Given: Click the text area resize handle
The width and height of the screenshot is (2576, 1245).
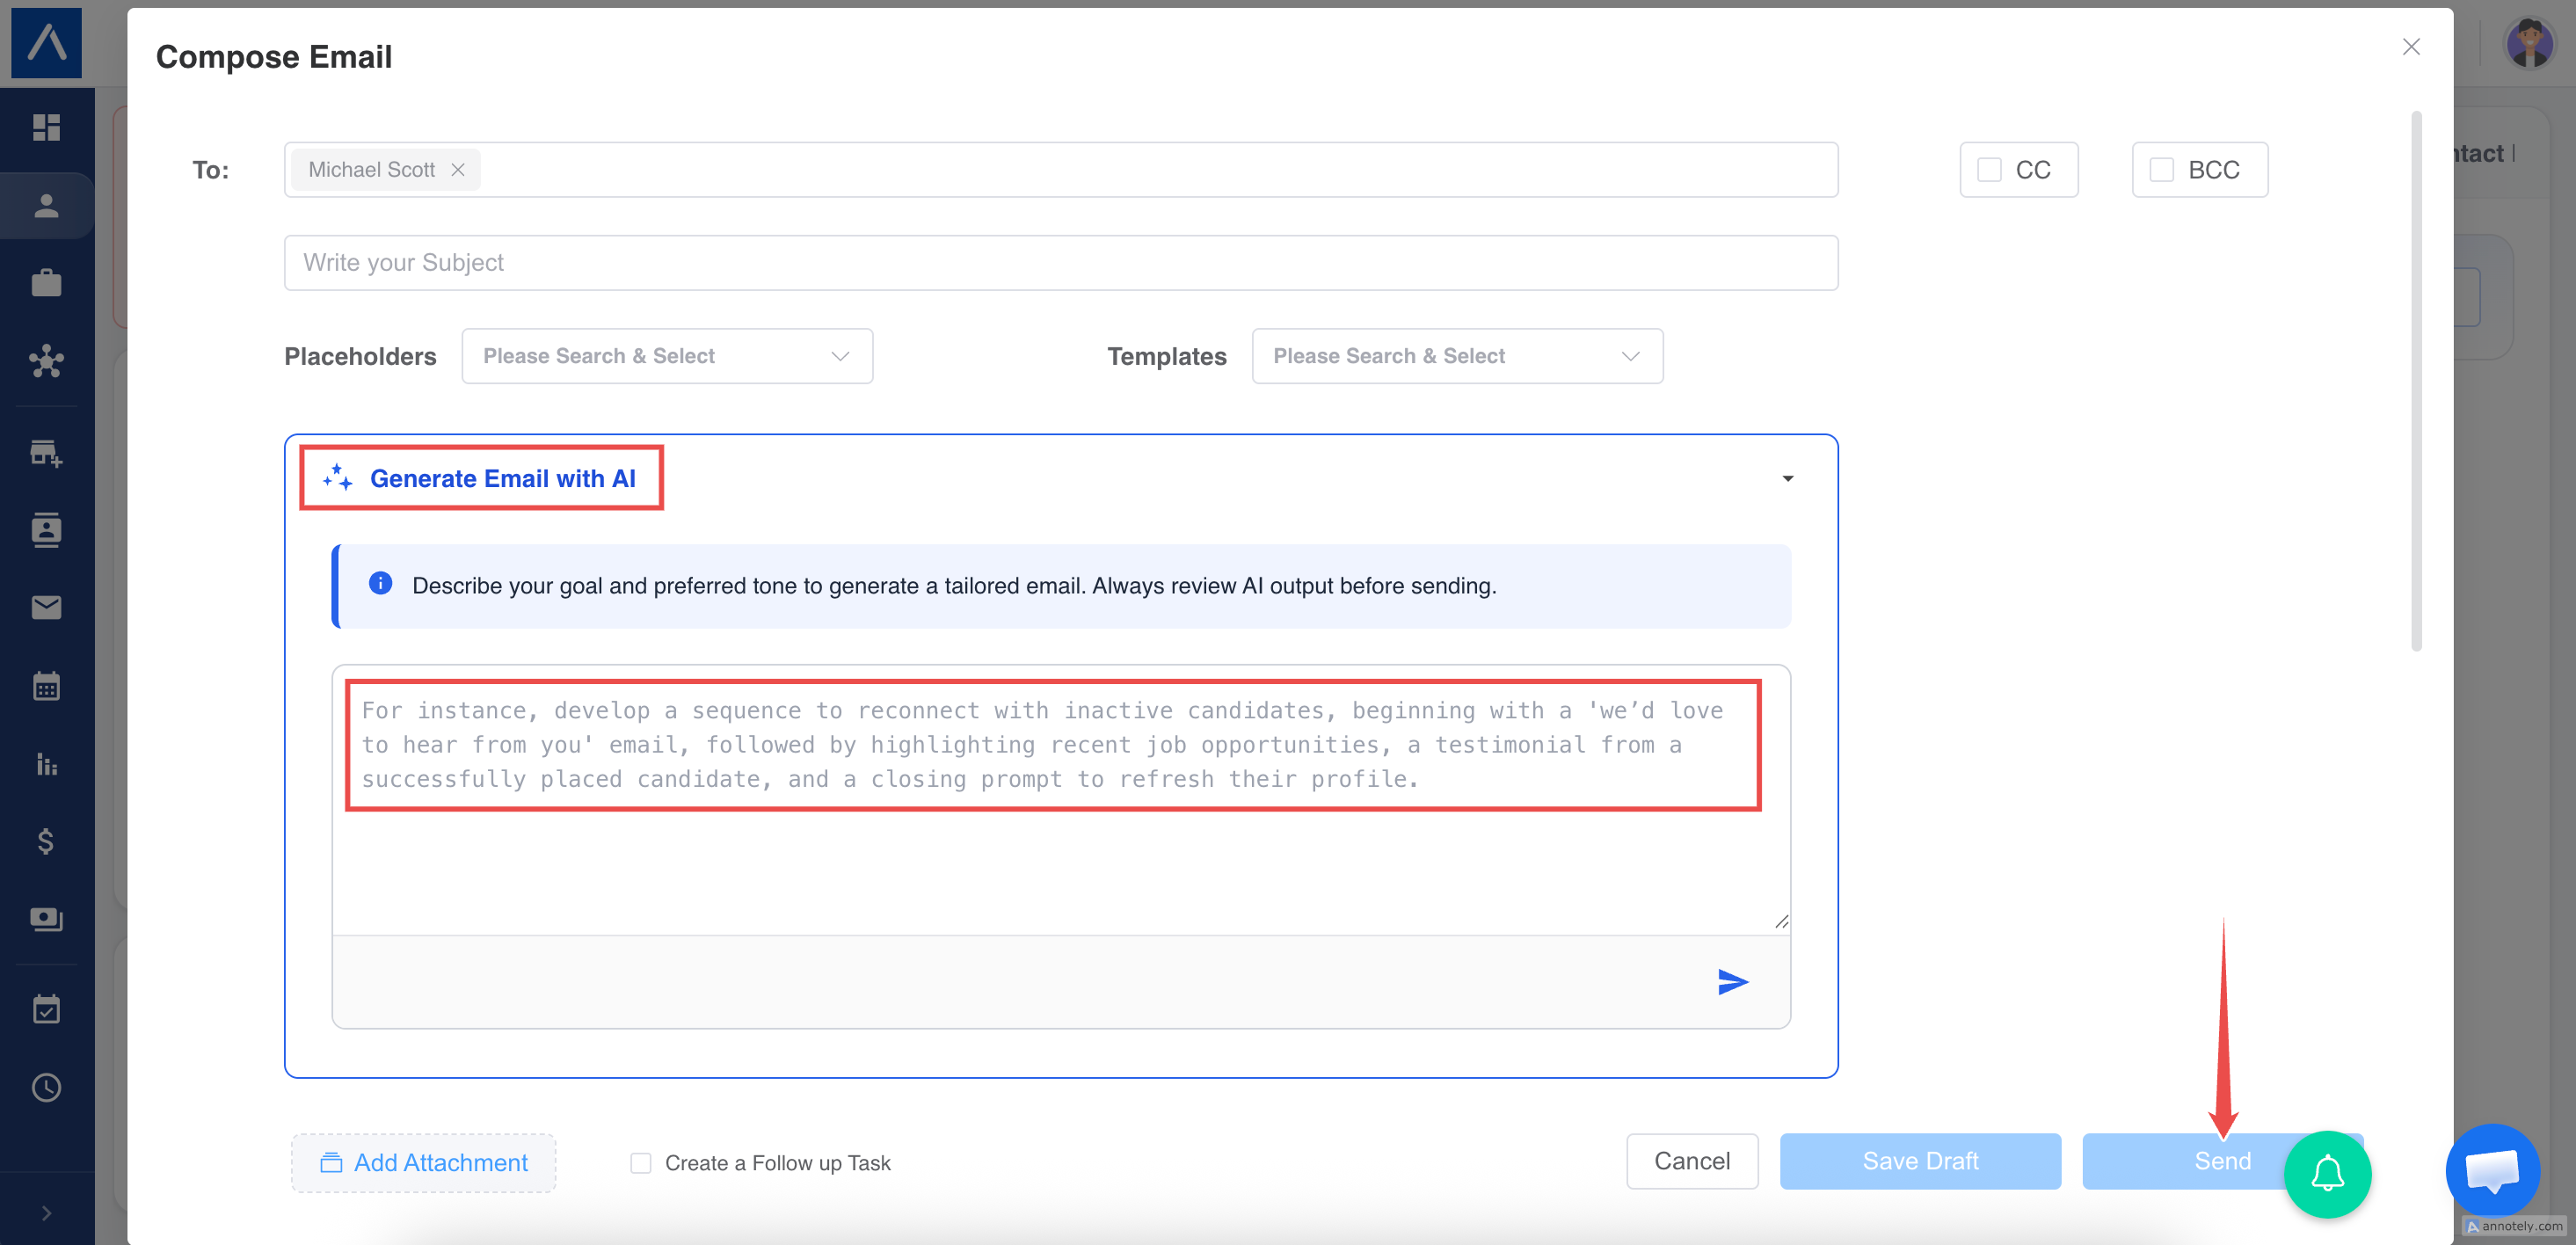Looking at the screenshot, I should pos(1781,921).
